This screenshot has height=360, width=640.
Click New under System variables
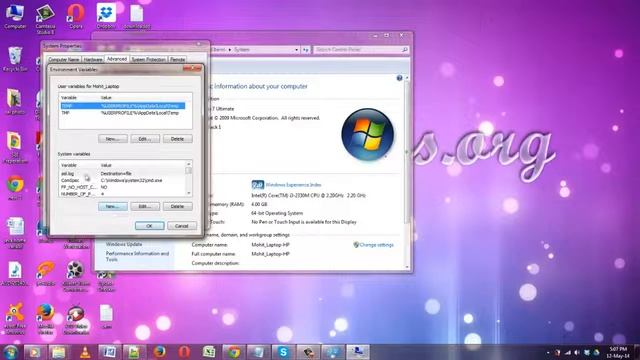pos(113,206)
